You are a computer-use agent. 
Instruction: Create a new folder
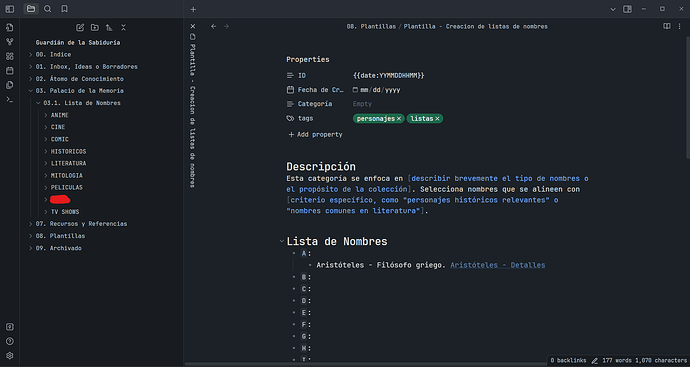[x=95, y=28]
